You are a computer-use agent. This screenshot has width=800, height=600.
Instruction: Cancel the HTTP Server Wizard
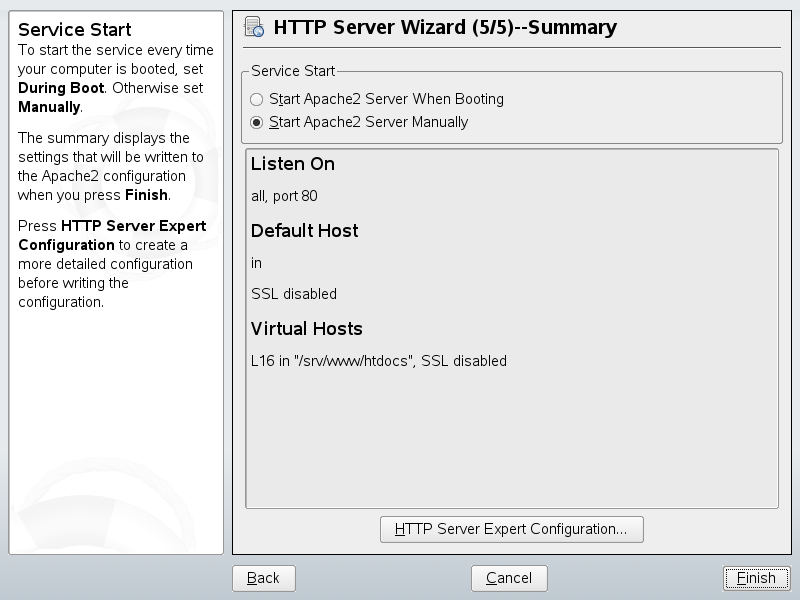[x=508, y=578]
